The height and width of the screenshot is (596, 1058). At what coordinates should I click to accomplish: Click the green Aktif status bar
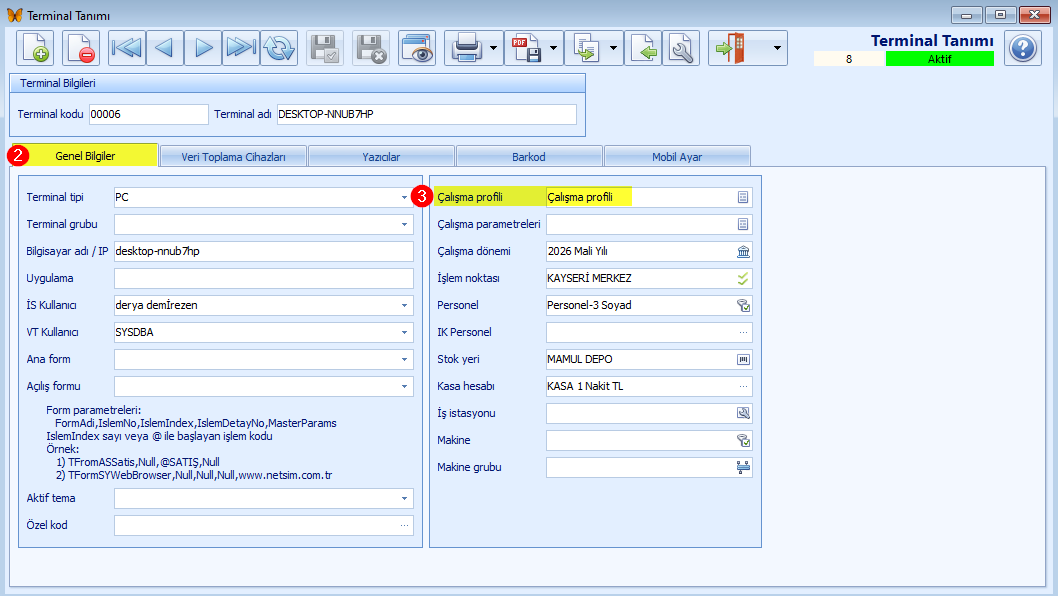(x=939, y=59)
